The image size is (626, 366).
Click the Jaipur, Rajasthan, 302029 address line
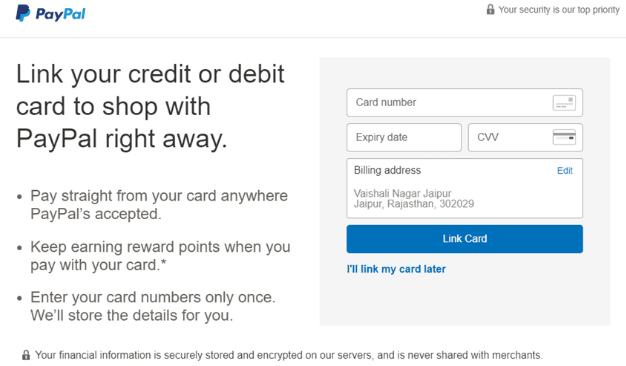click(x=414, y=204)
